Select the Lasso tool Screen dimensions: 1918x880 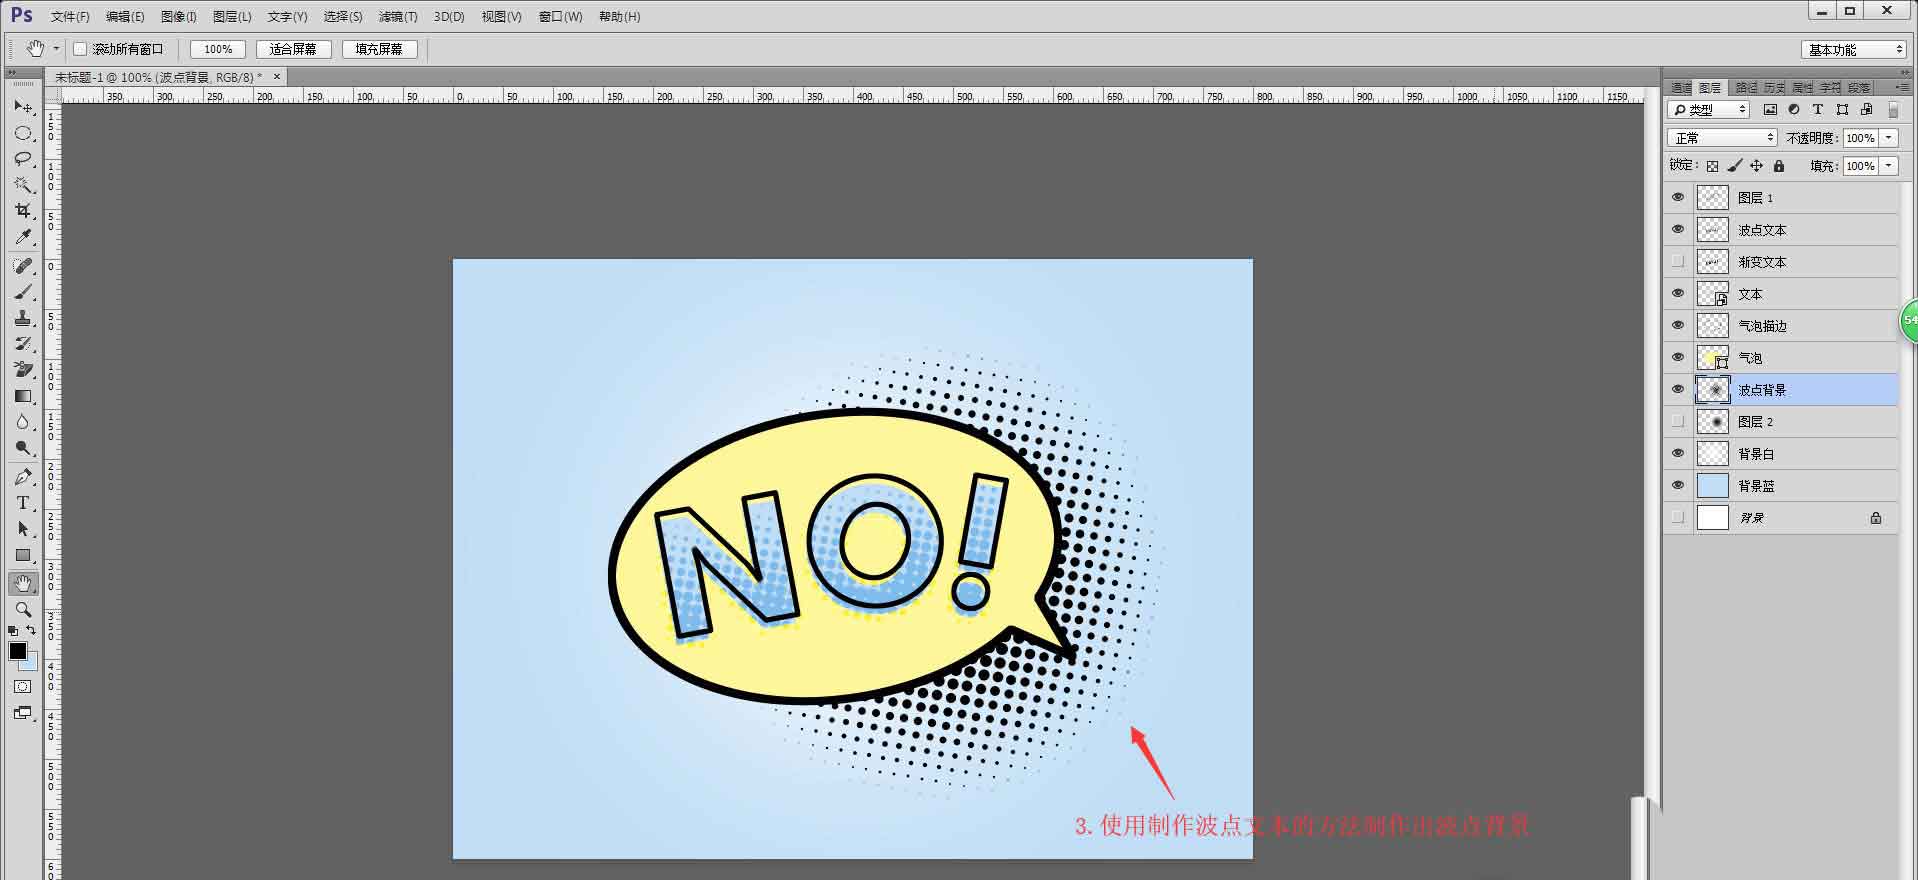point(23,159)
